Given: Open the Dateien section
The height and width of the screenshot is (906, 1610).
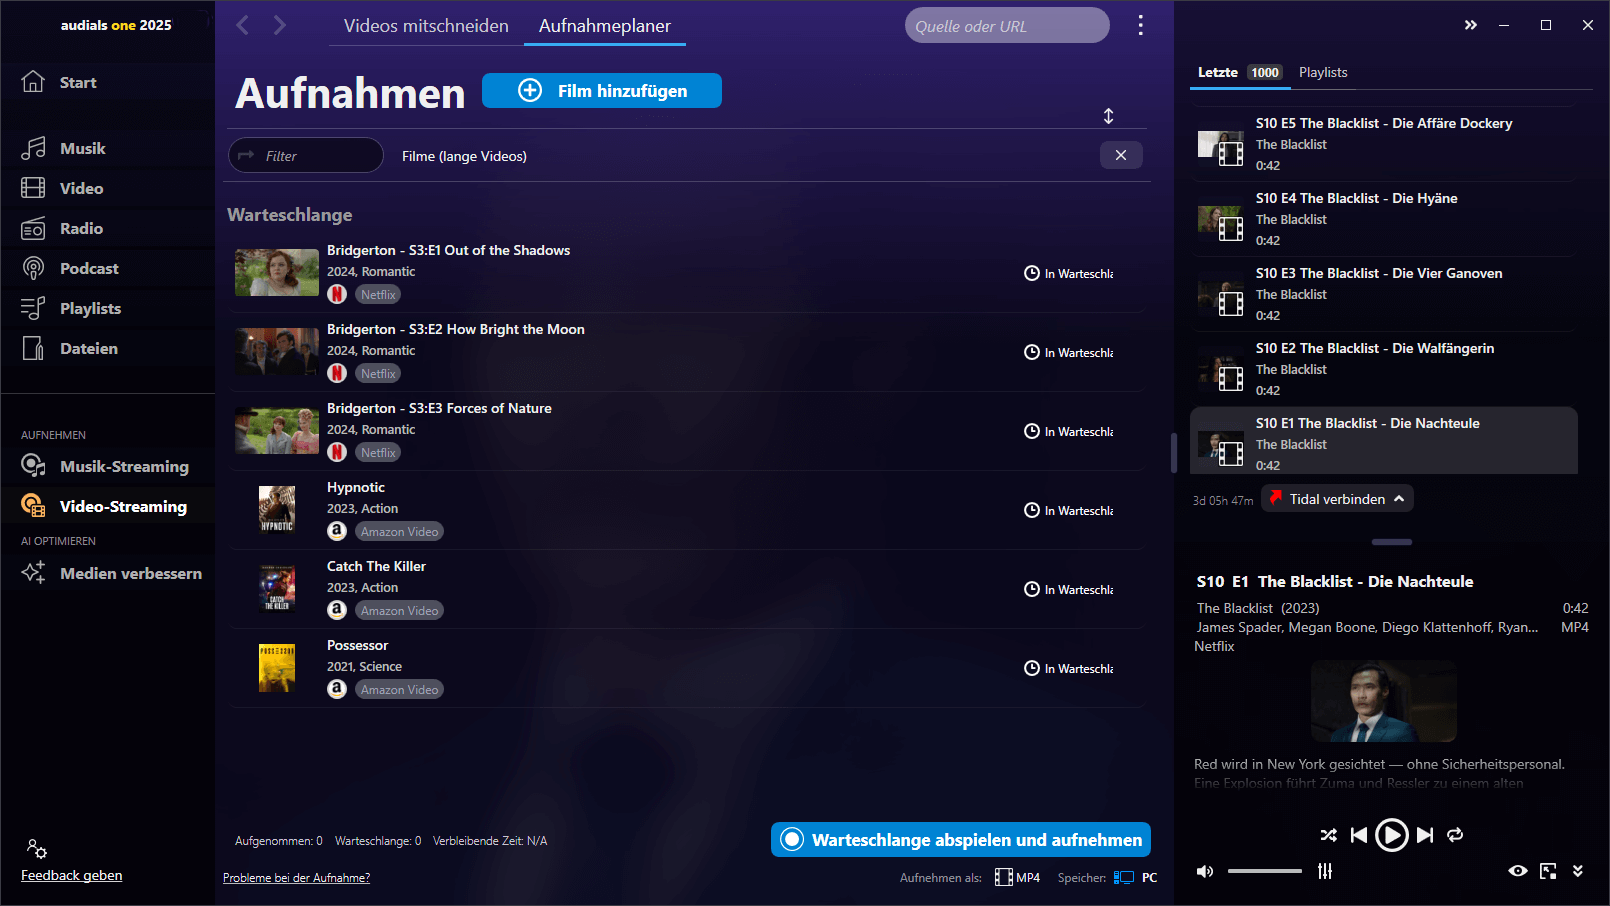Looking at the screenshot, I should 69,348.
